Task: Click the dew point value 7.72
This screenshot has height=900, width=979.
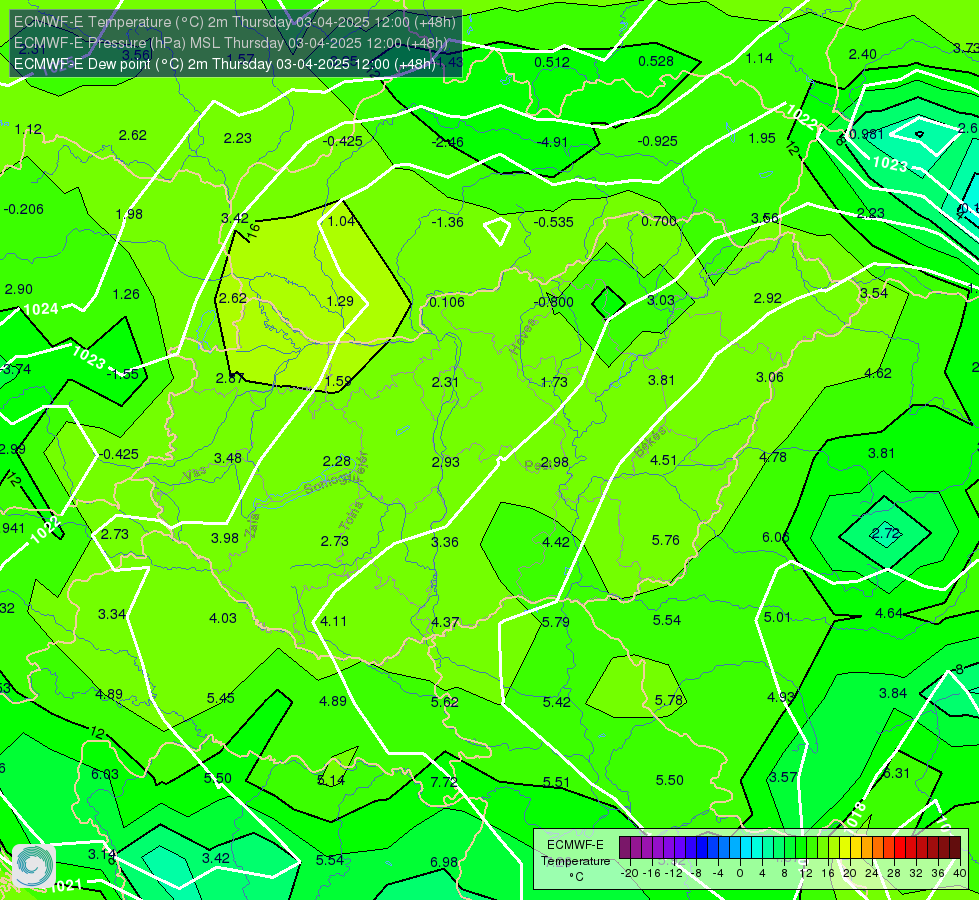Action: (x=444, y=782)
